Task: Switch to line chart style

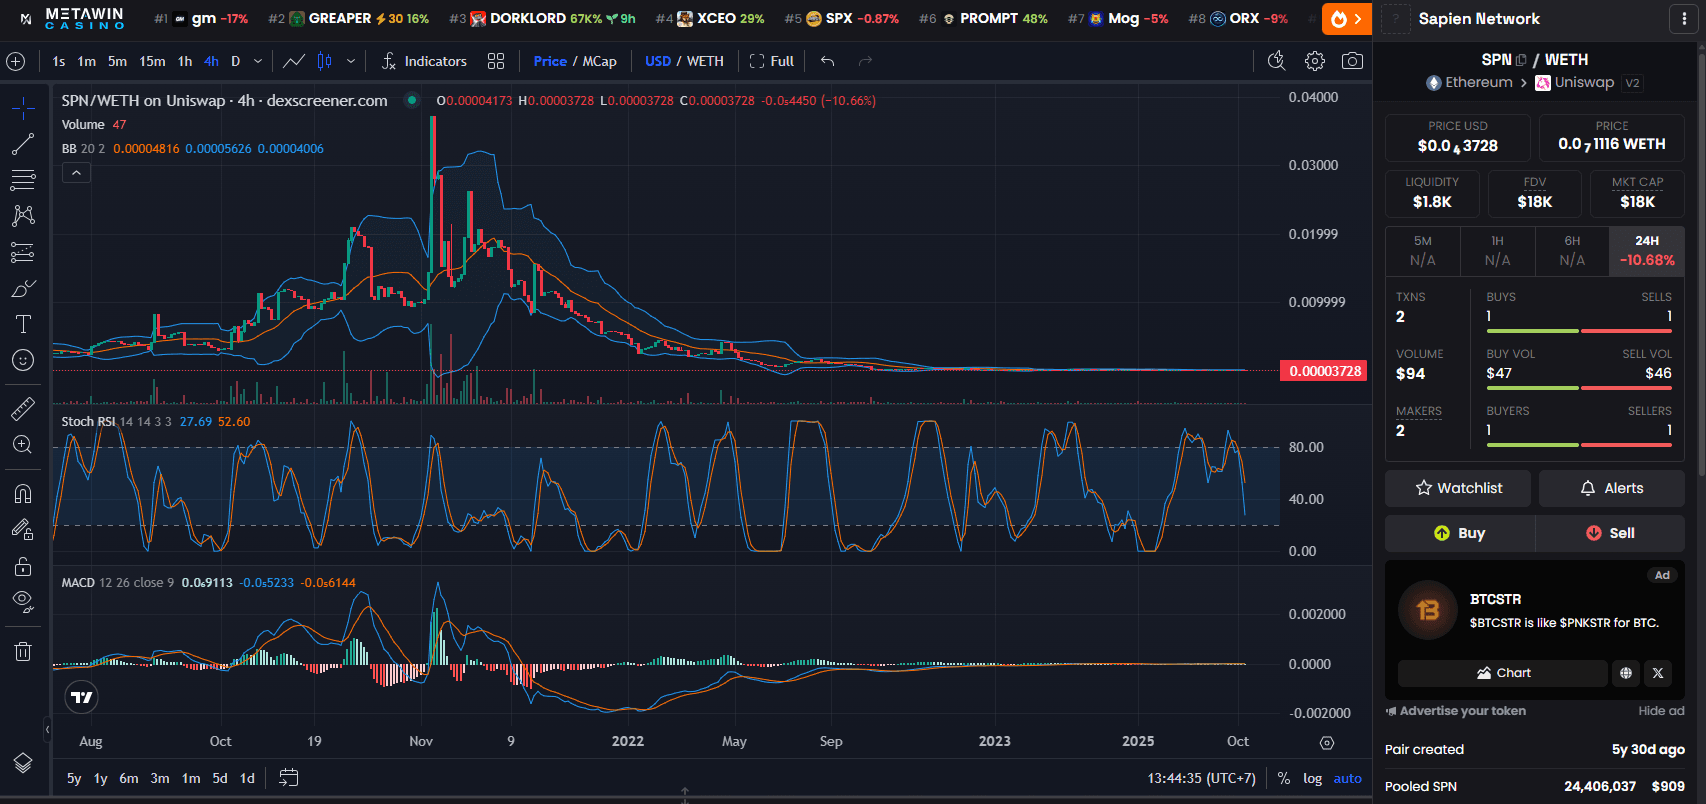Action: (293, 61)
